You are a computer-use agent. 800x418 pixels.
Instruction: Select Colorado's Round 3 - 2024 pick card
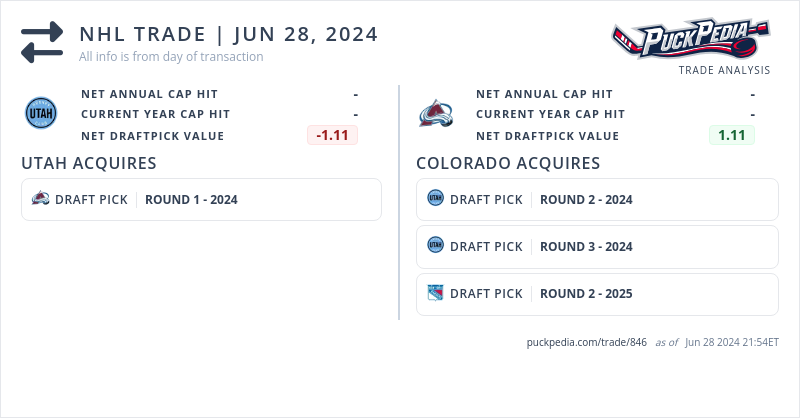coord(597,246)
